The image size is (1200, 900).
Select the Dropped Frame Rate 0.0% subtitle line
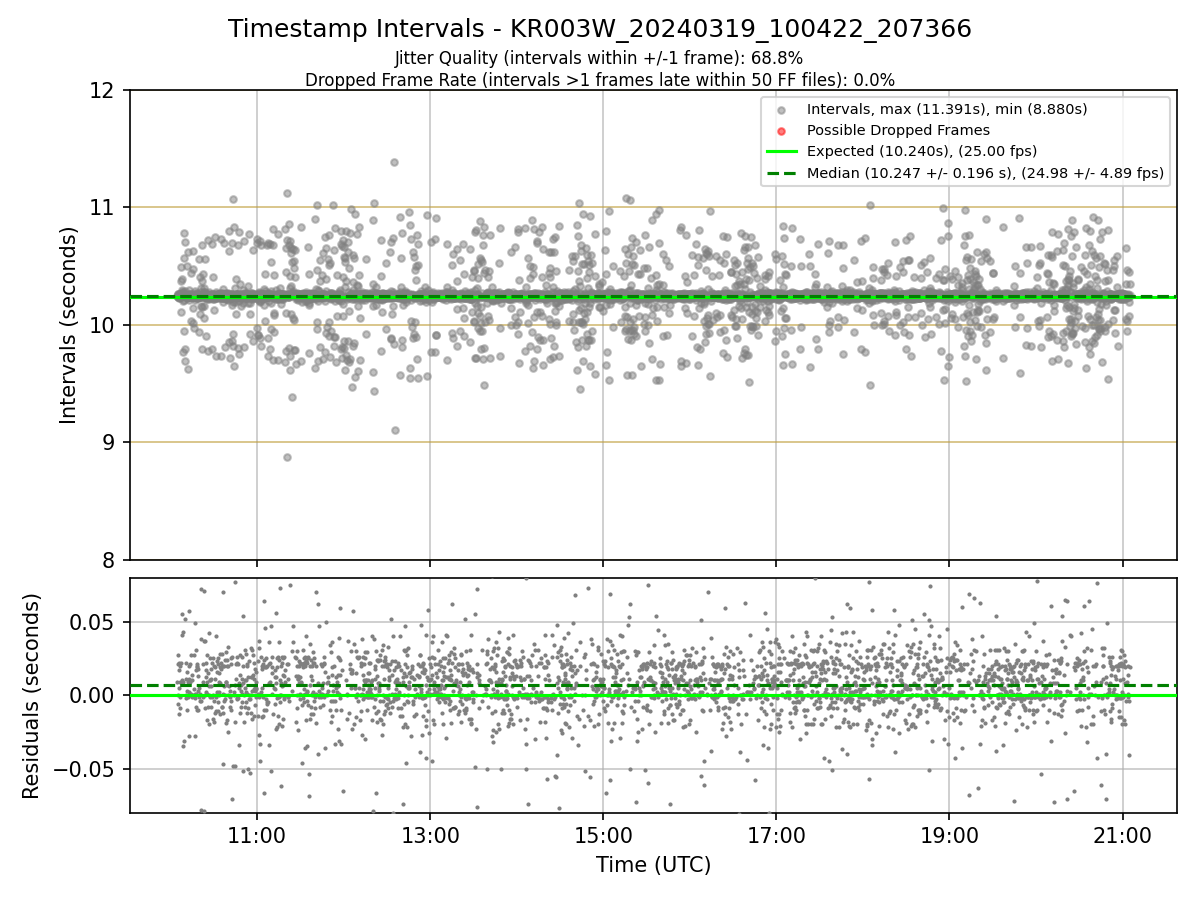click(600, 80)
